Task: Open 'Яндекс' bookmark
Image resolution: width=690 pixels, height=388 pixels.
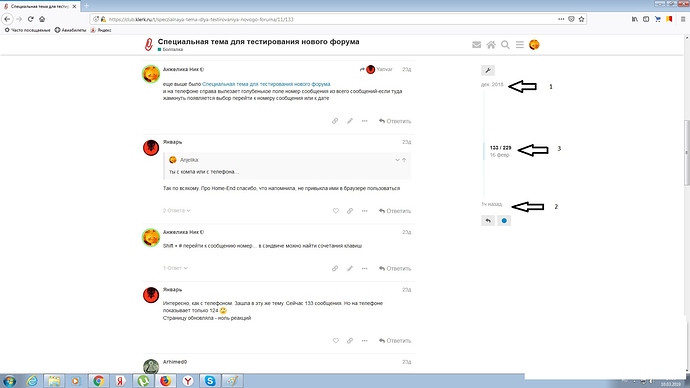Action: point(101,30)
